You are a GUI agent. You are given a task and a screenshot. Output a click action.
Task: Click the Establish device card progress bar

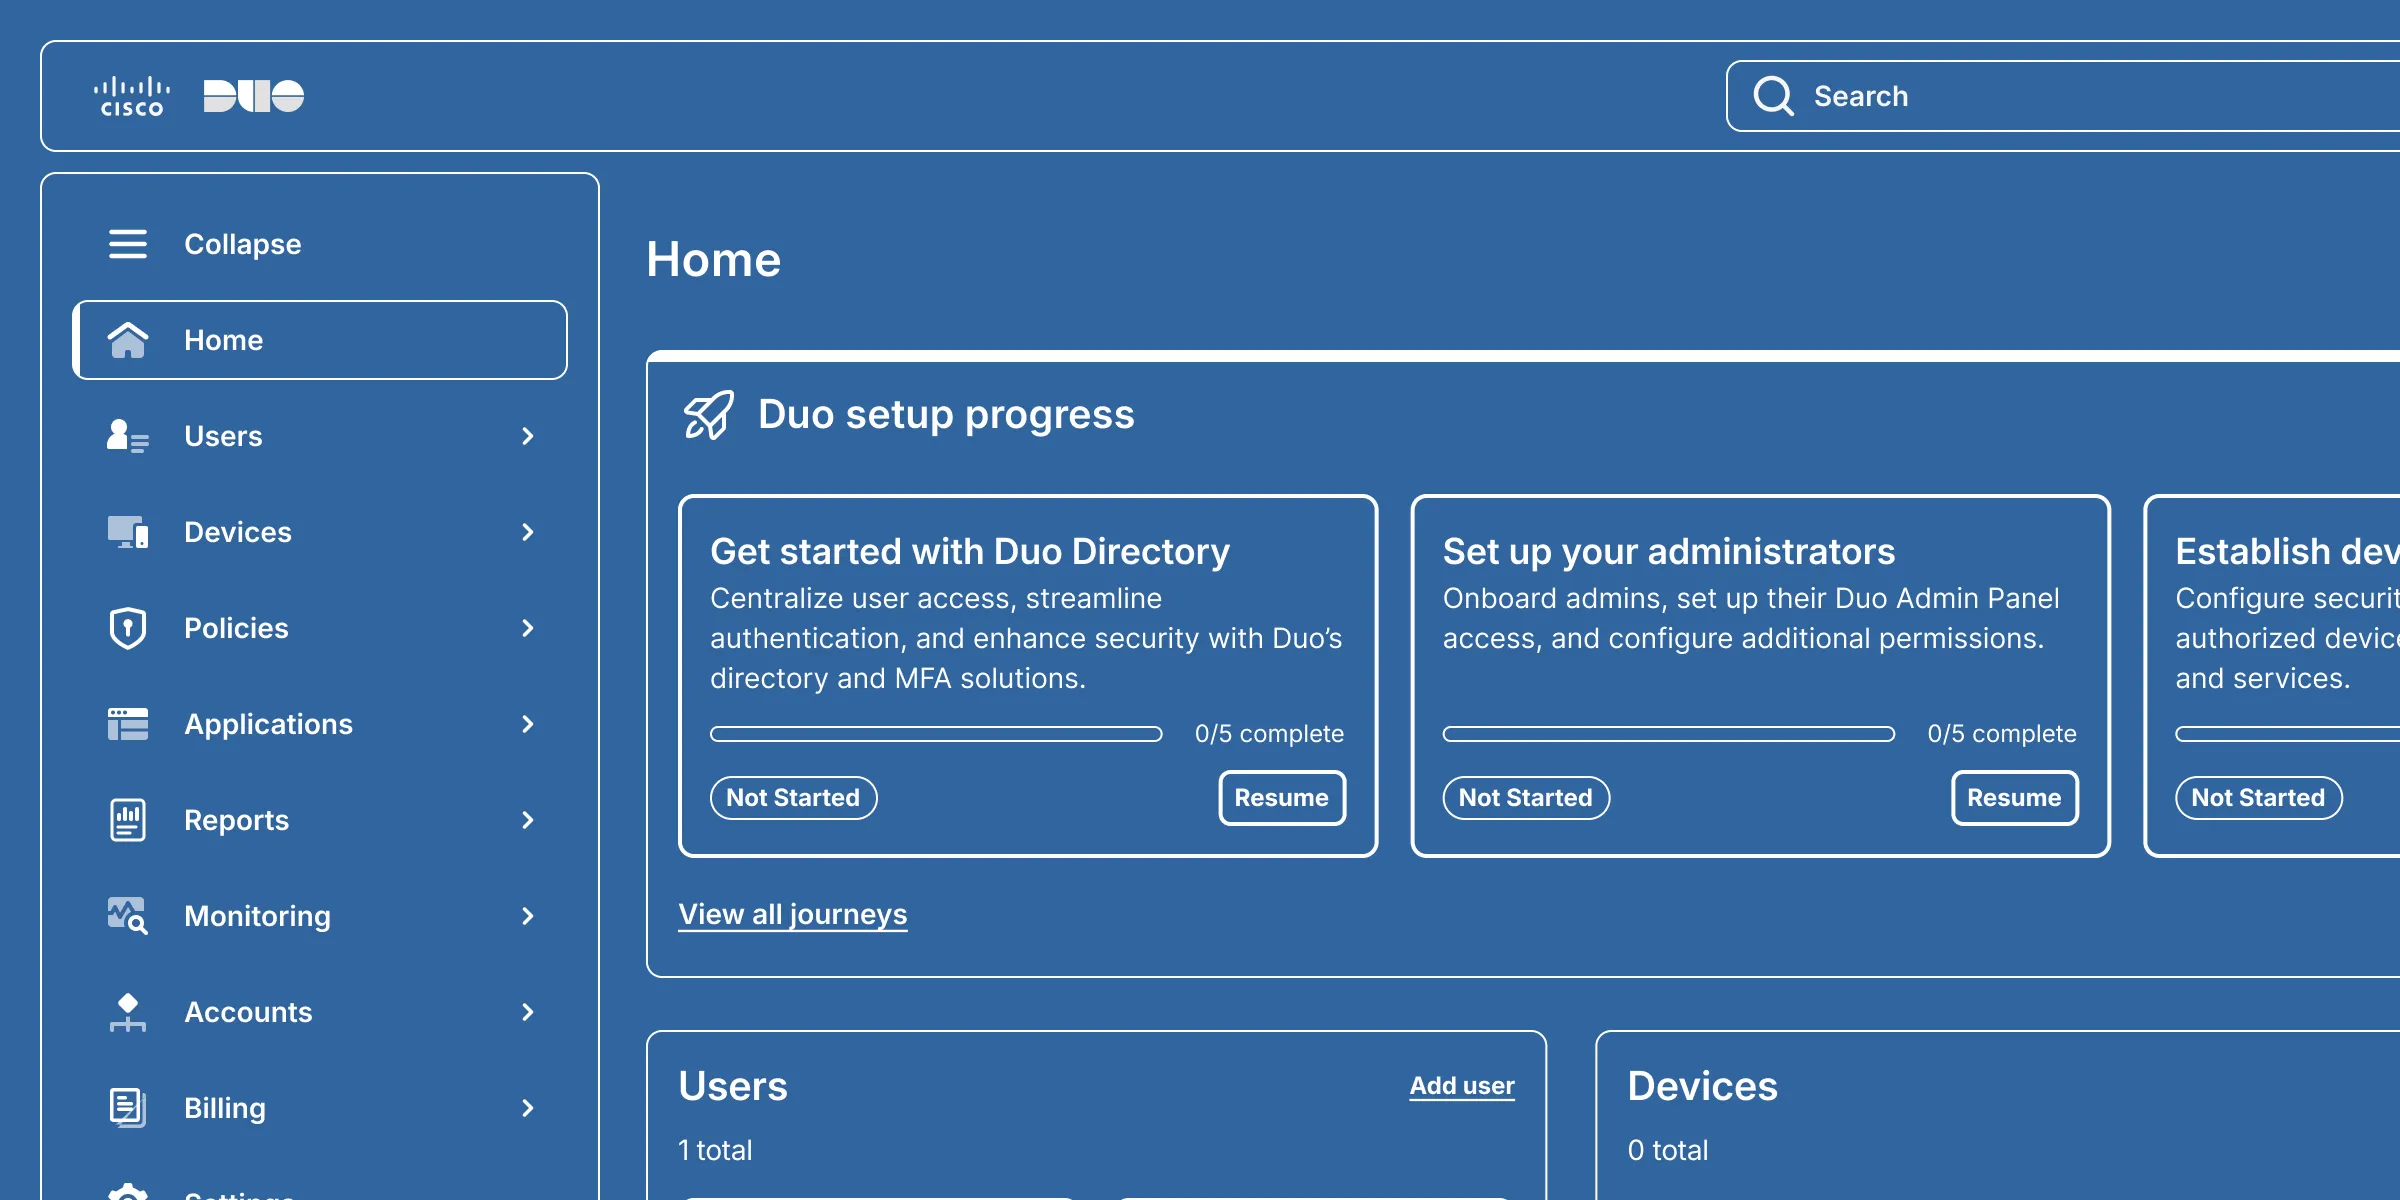(x=2288, y=734)
